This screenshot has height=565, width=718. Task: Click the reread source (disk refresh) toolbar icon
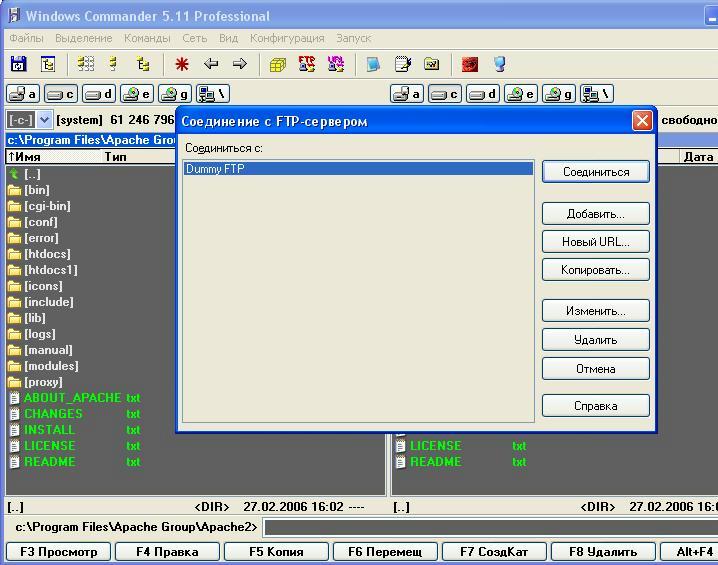[19, 64]
